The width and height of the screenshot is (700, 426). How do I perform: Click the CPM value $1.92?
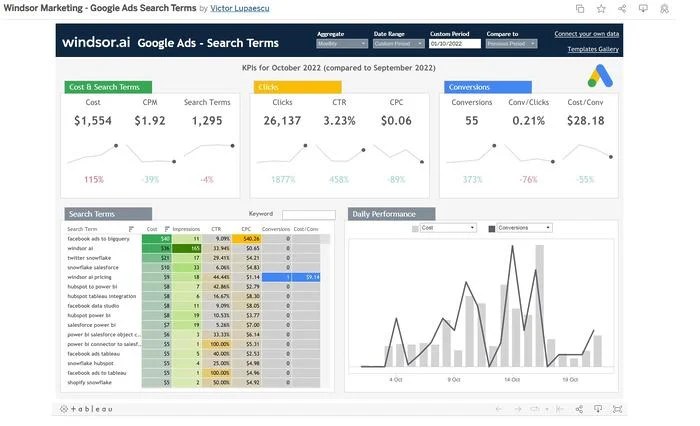click(150, 121)
